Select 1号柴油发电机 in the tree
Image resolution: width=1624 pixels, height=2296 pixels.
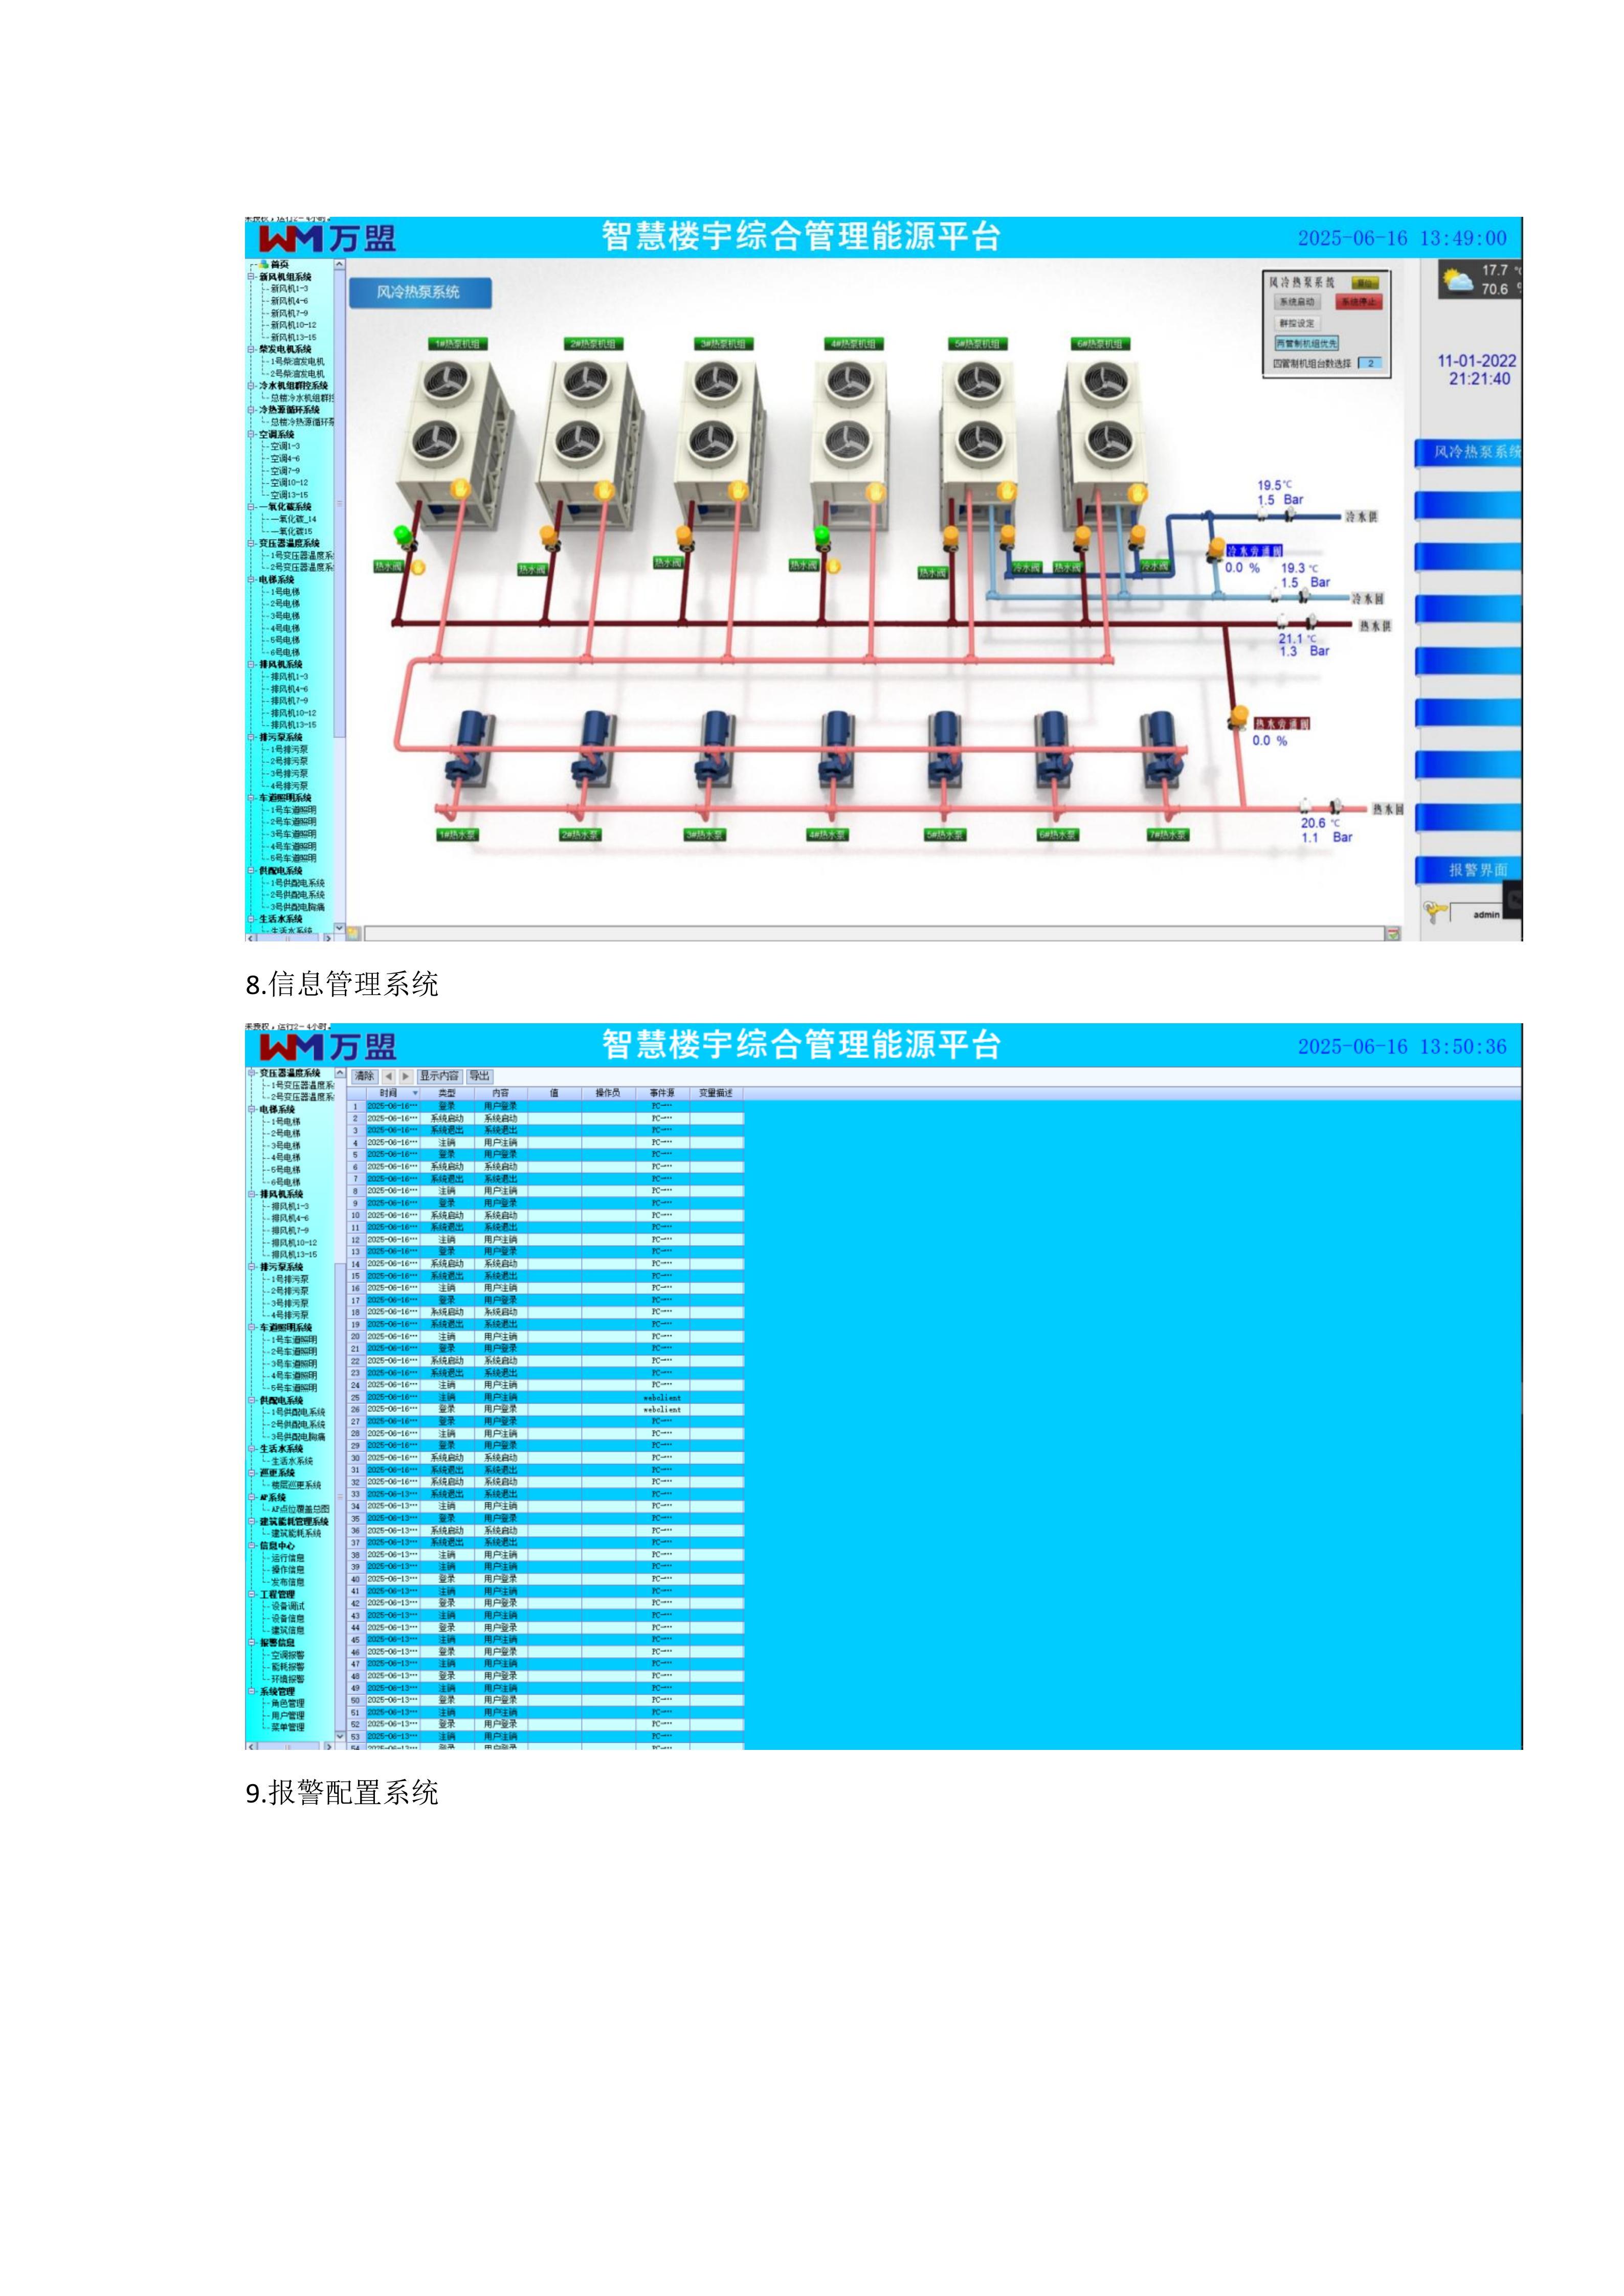(x=297, y=361)
